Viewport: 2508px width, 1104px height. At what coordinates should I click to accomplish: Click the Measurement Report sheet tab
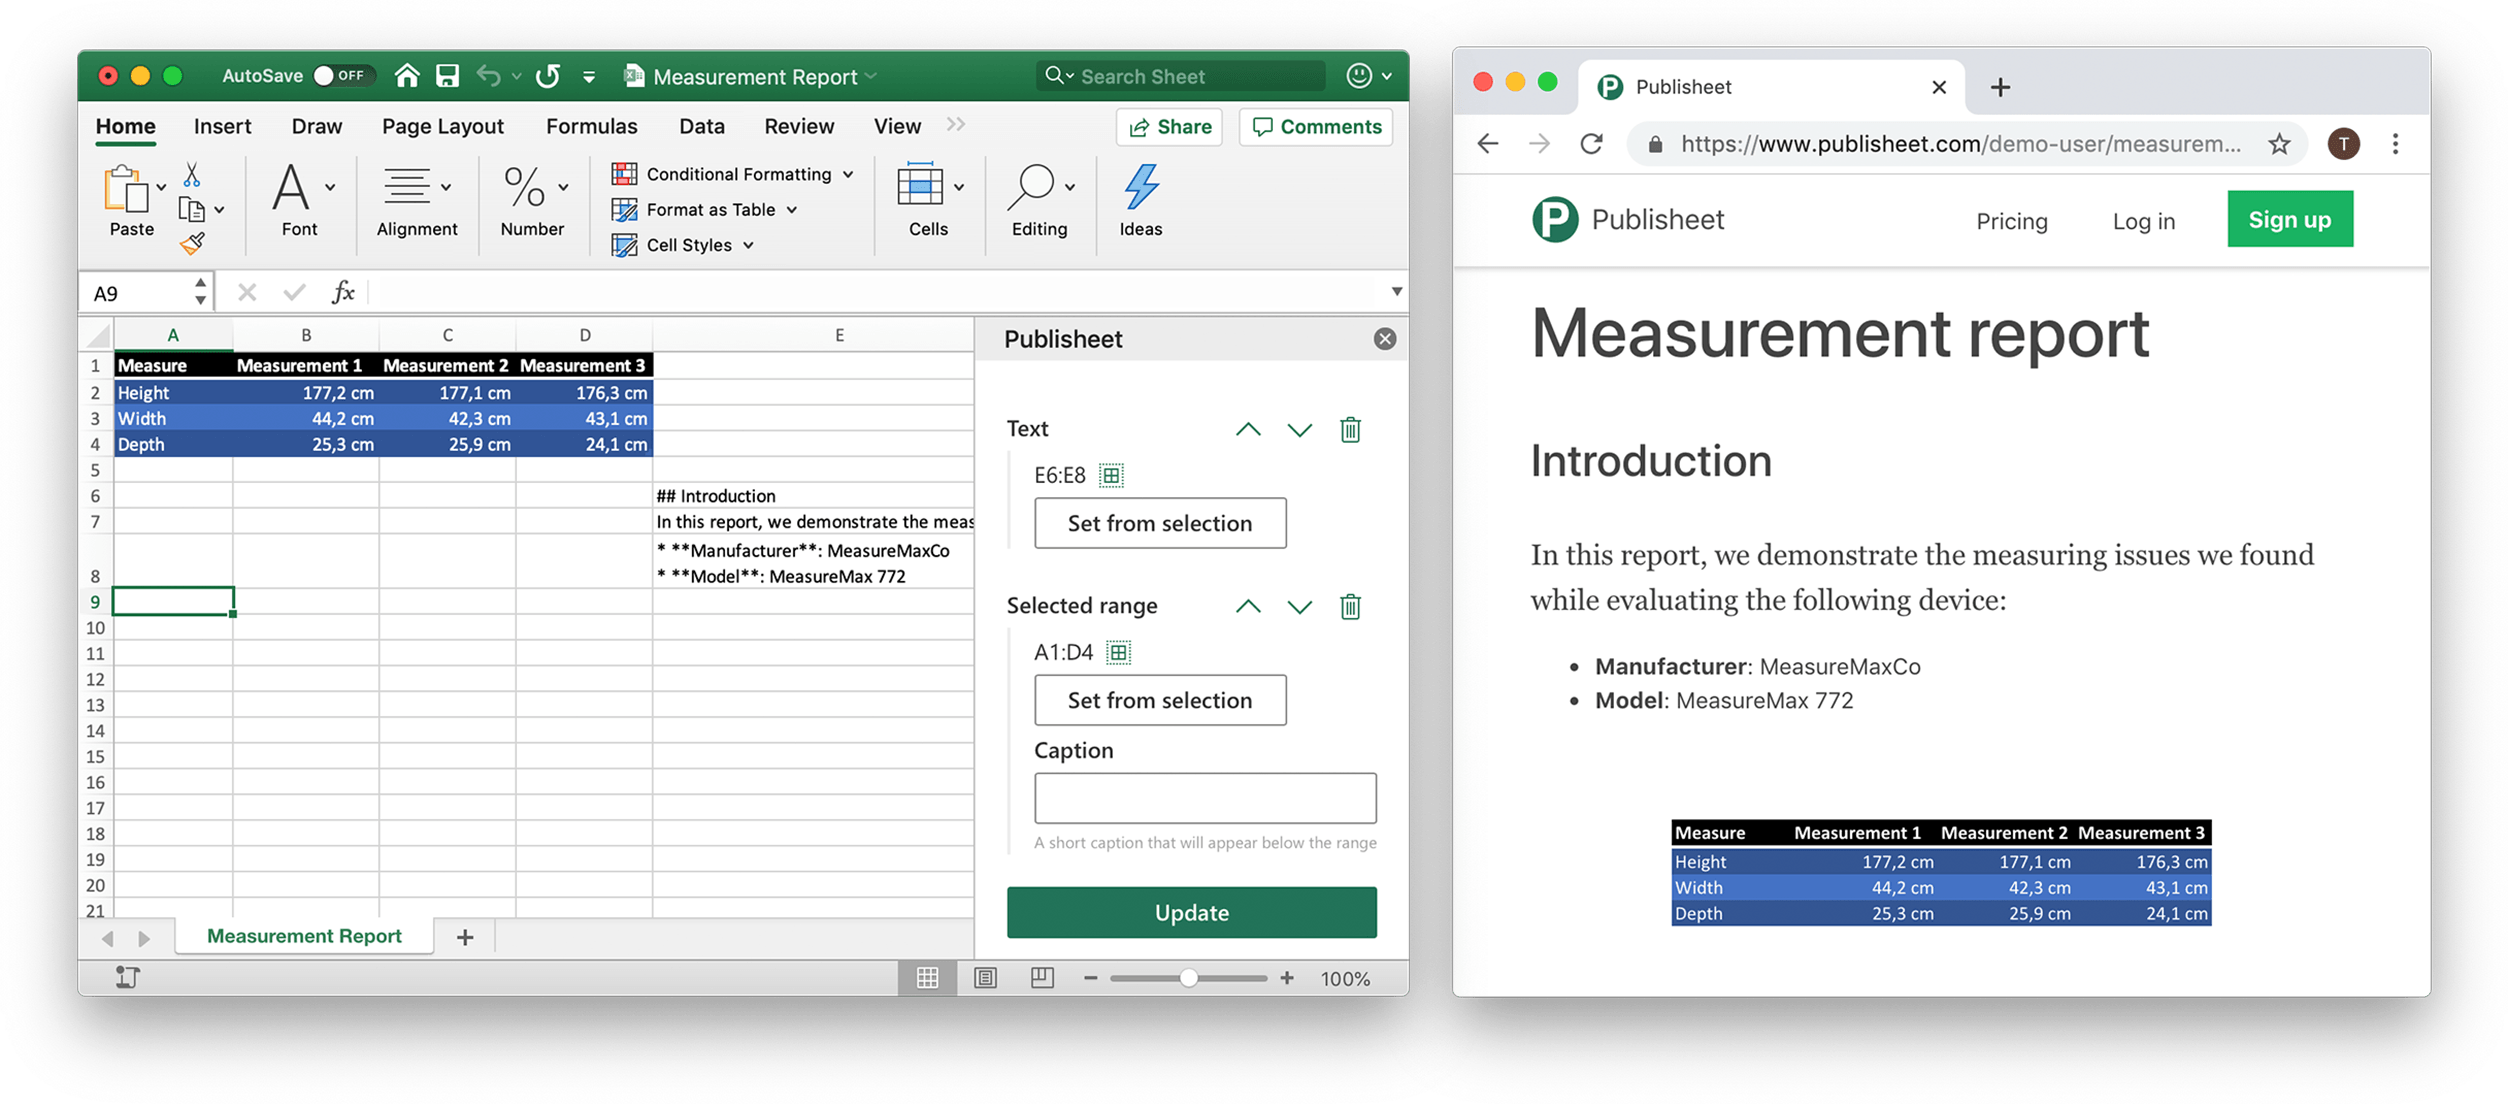(x=304, y=936)
